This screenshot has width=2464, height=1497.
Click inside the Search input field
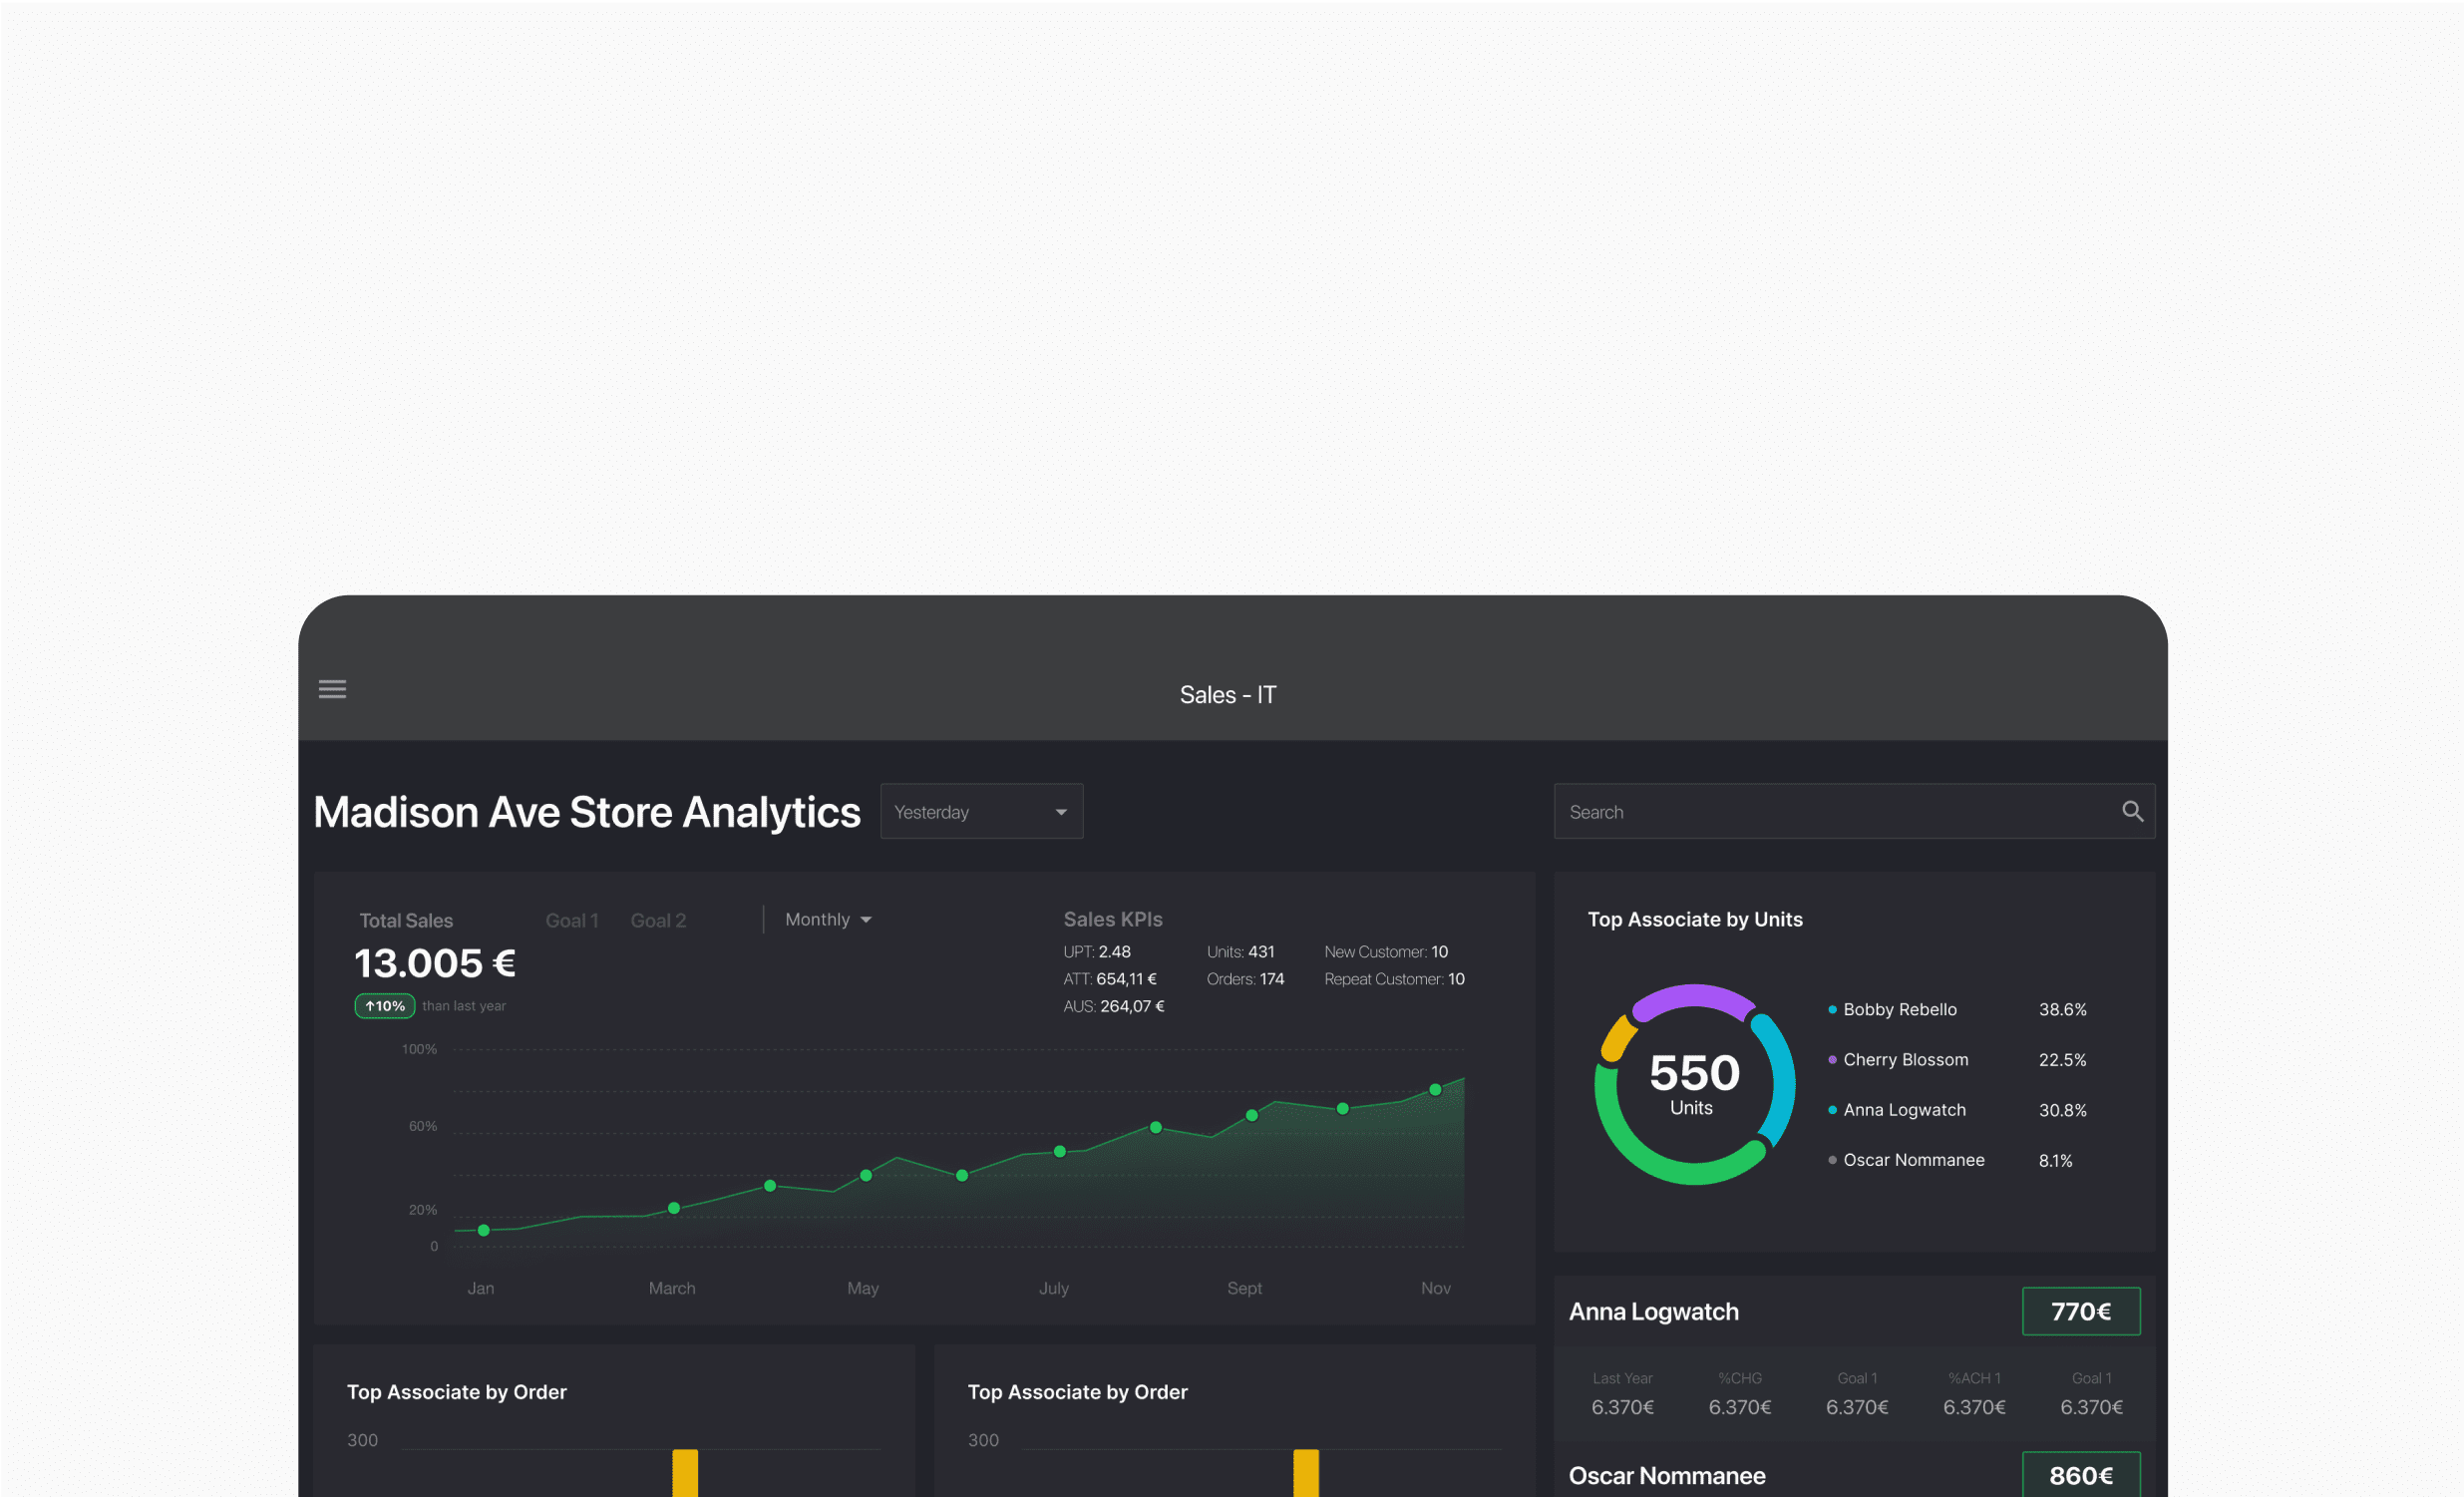pyautogui.click(x=1853, y=811)
